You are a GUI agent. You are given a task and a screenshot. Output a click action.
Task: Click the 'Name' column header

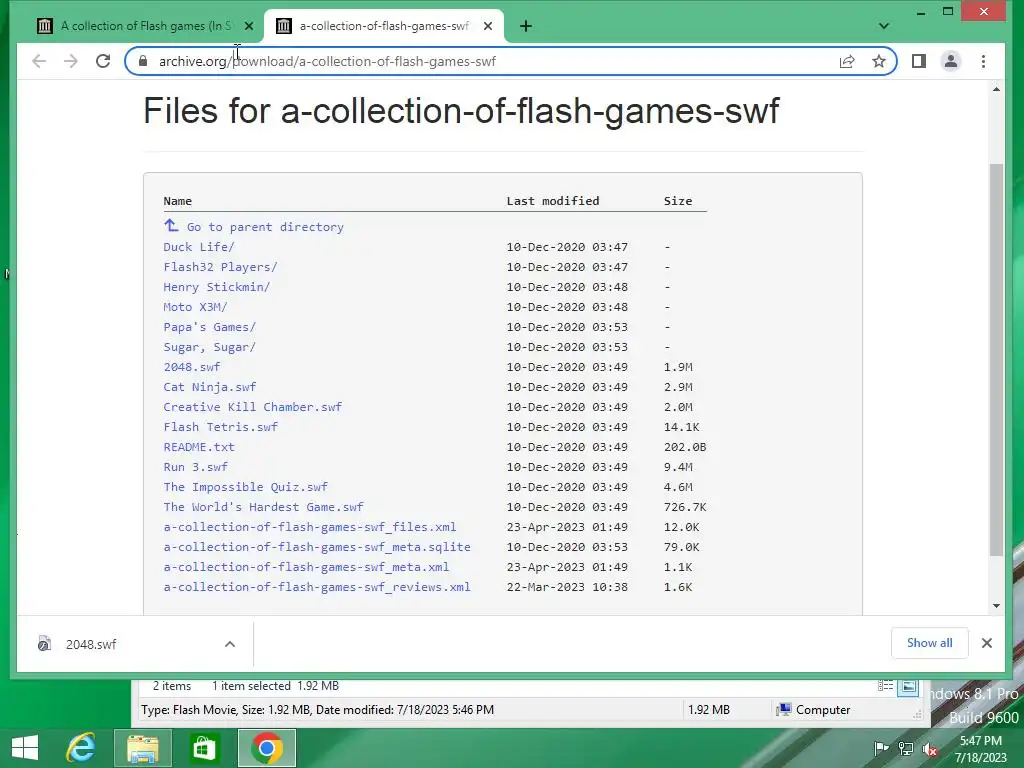pos(178,201)
